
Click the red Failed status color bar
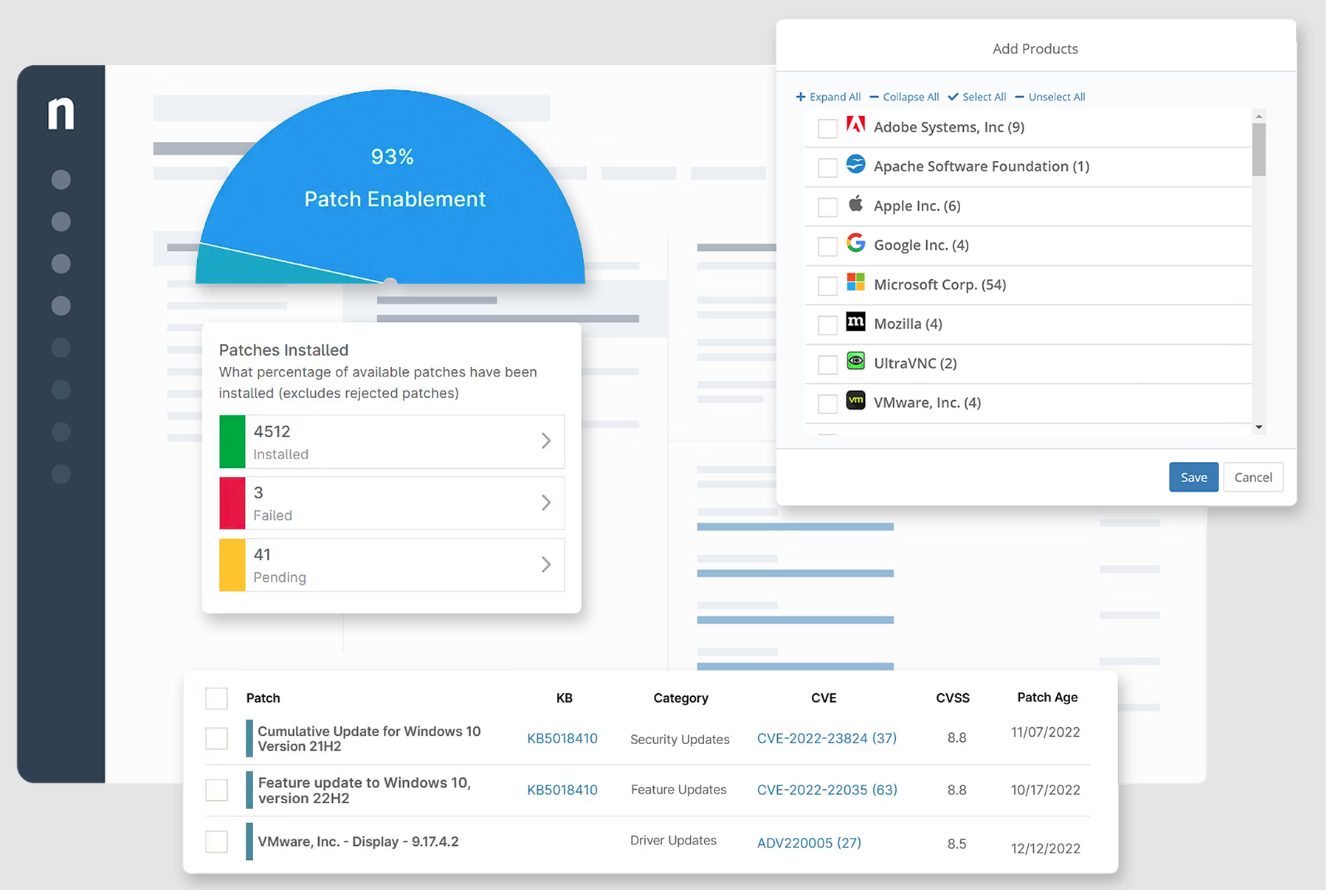click(232, 503)
